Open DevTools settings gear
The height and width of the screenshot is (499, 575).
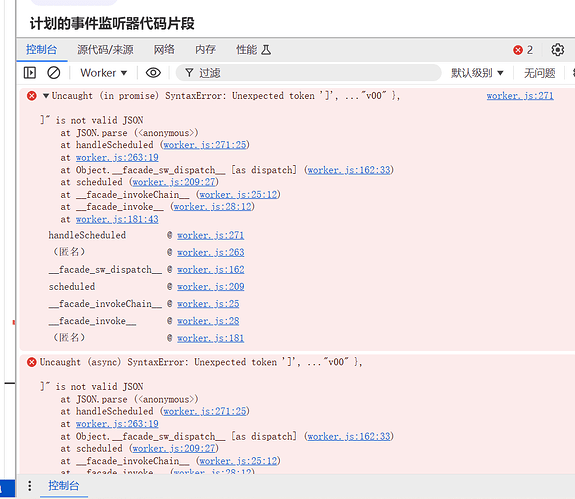557,49
